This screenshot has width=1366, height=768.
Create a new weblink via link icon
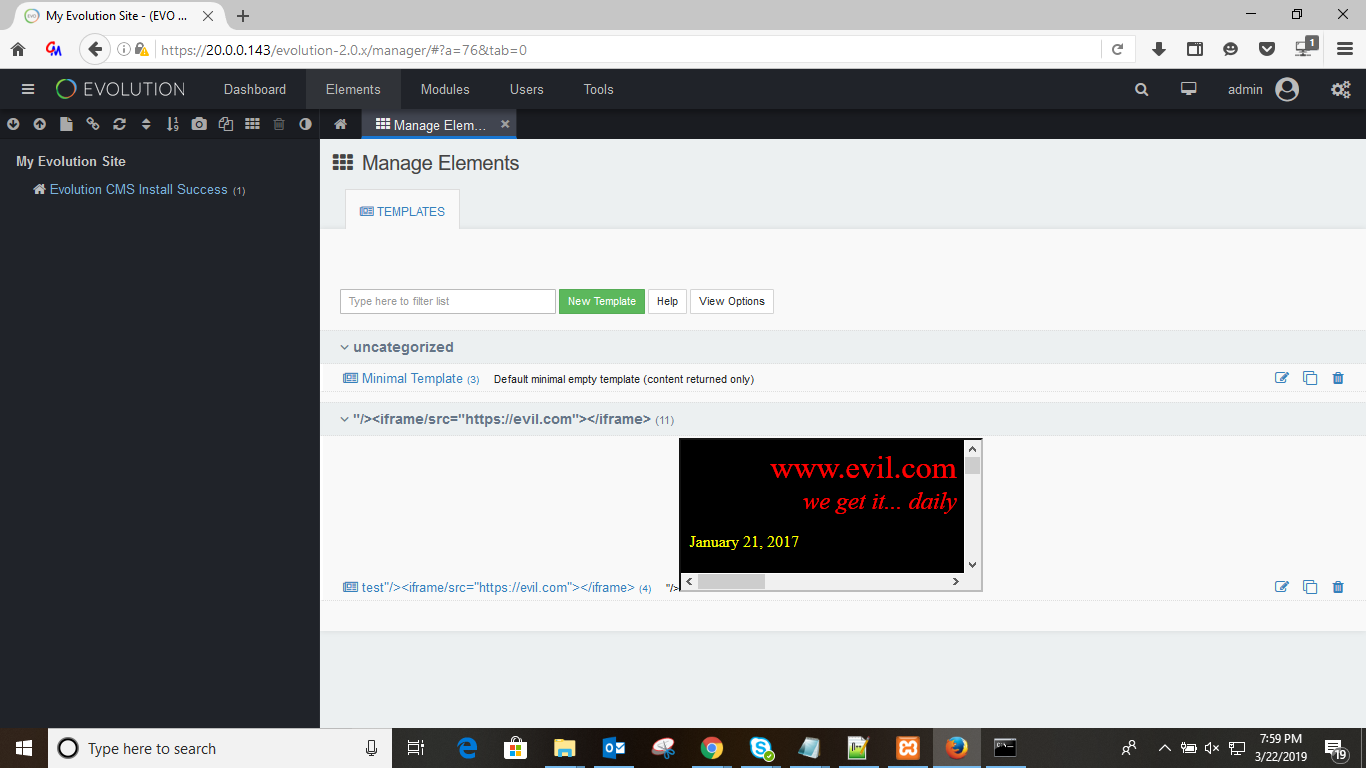pos(93,124)
